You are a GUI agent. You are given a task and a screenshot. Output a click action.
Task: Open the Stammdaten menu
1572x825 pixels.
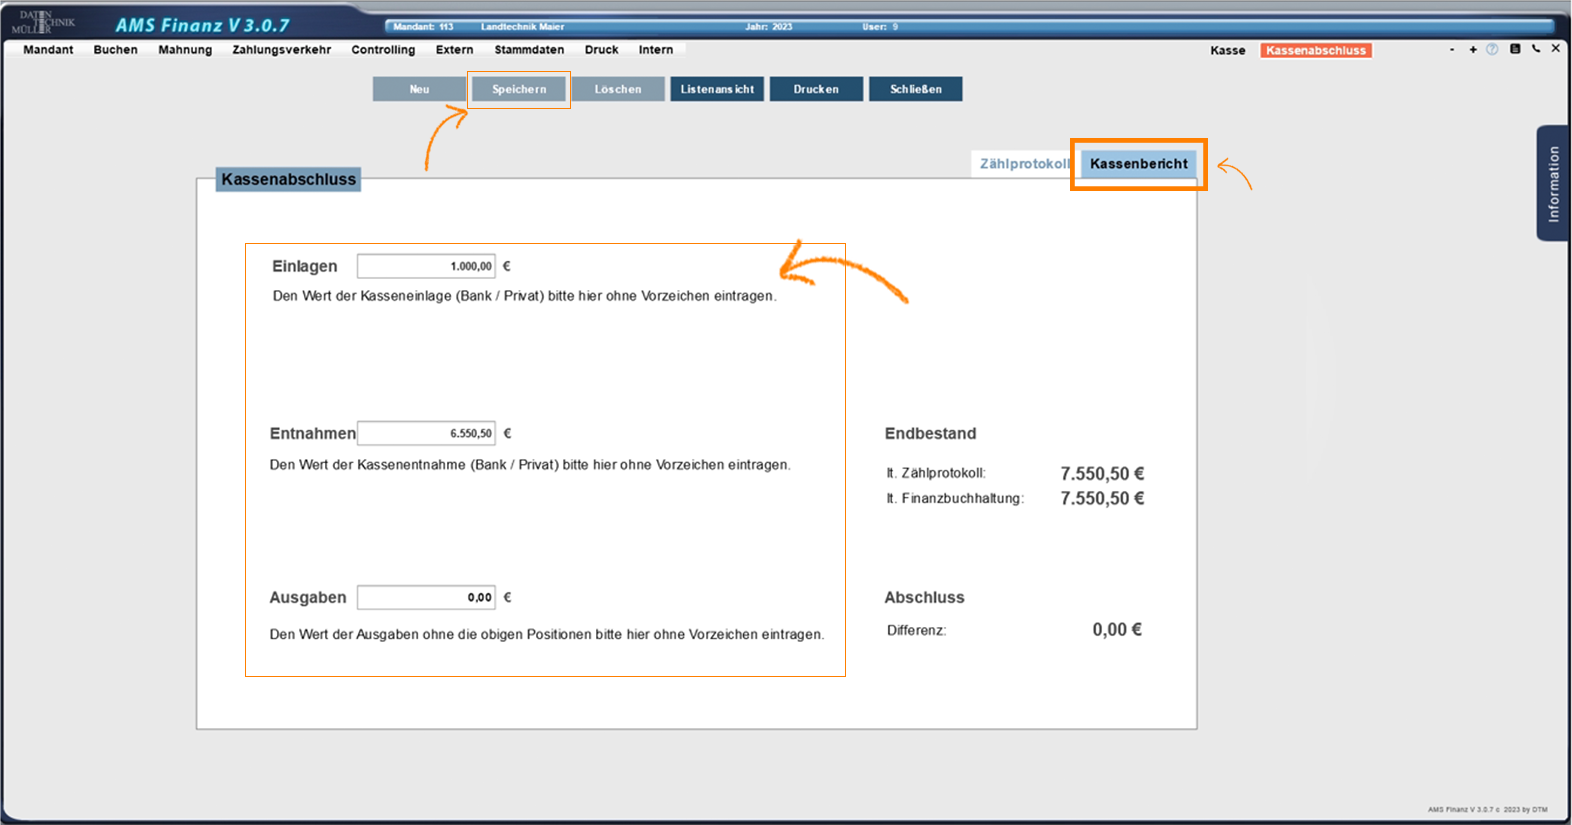(x=529, y=50)
